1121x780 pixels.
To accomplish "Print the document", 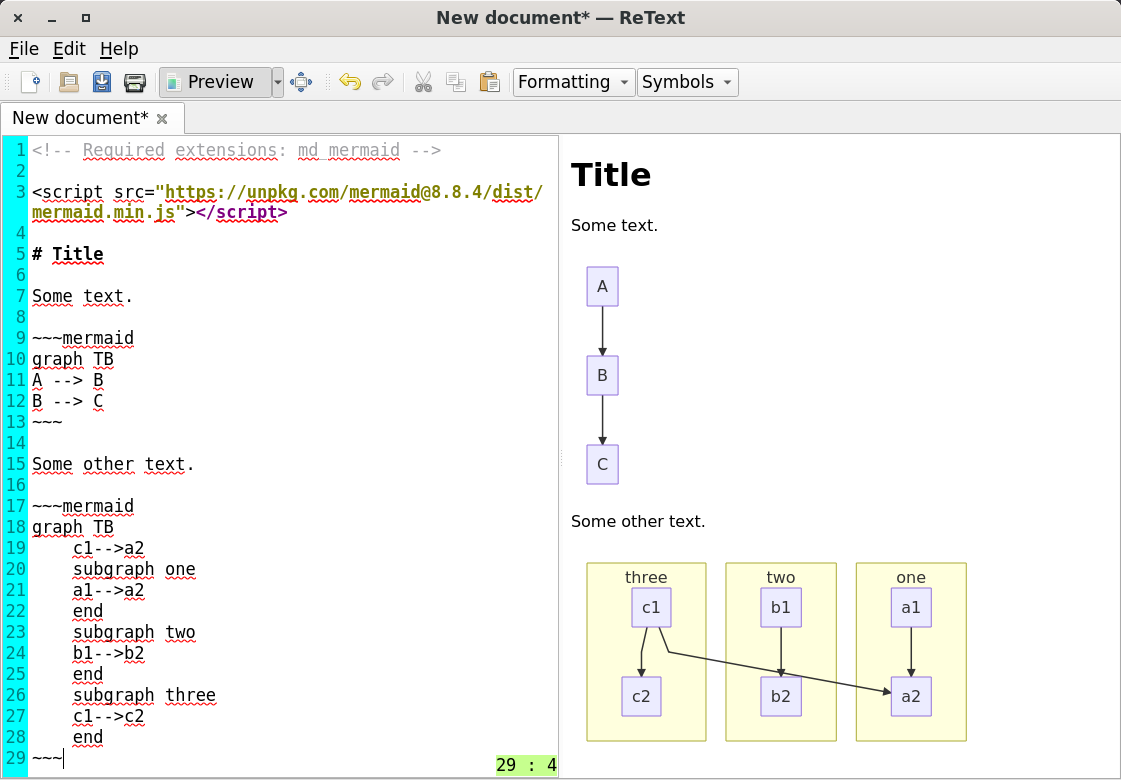I will [x=135, y=82].
